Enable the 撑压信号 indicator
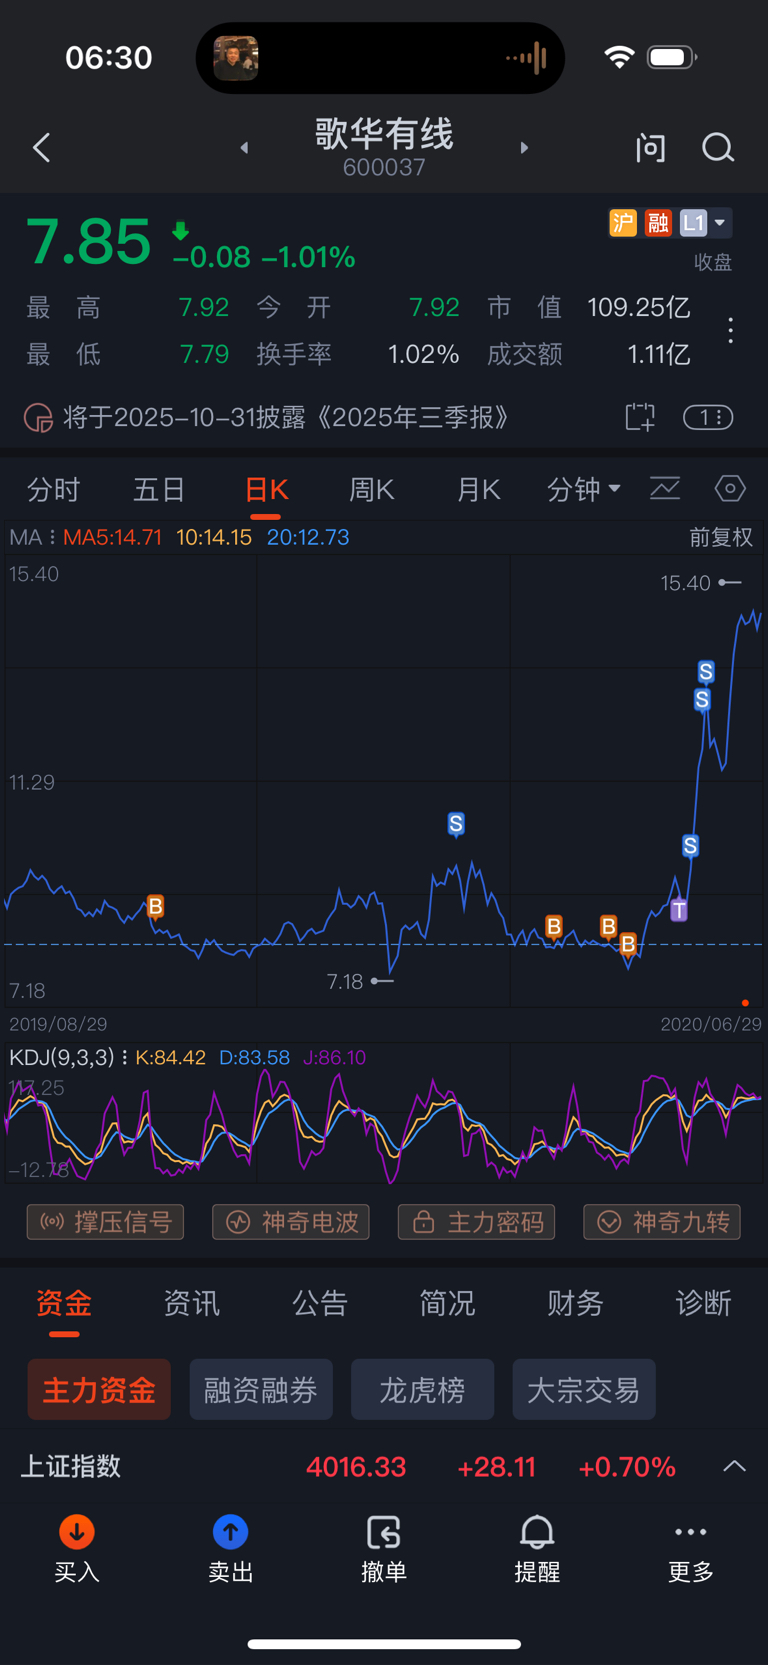The image size is (769, 1665). point(105,1222)
